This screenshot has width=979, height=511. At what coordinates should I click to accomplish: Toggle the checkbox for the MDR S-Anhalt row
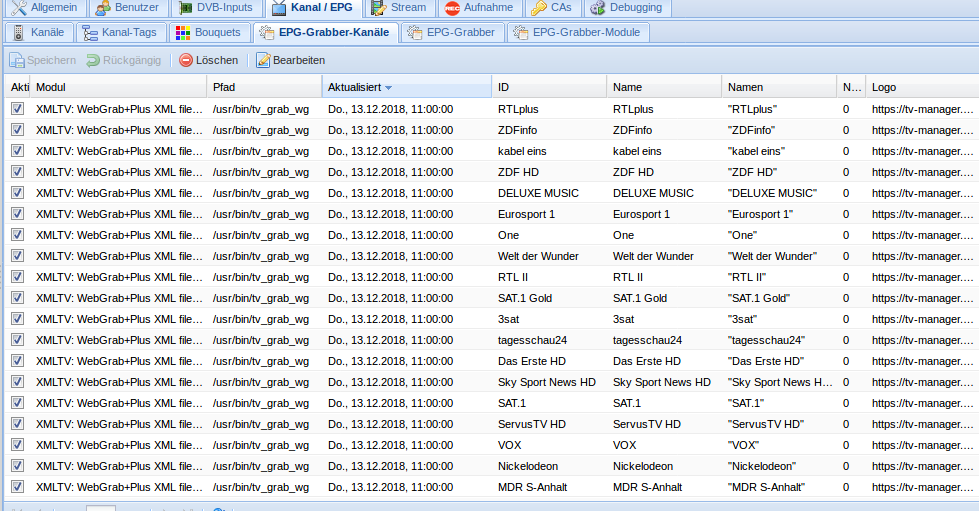coord(17,487)
